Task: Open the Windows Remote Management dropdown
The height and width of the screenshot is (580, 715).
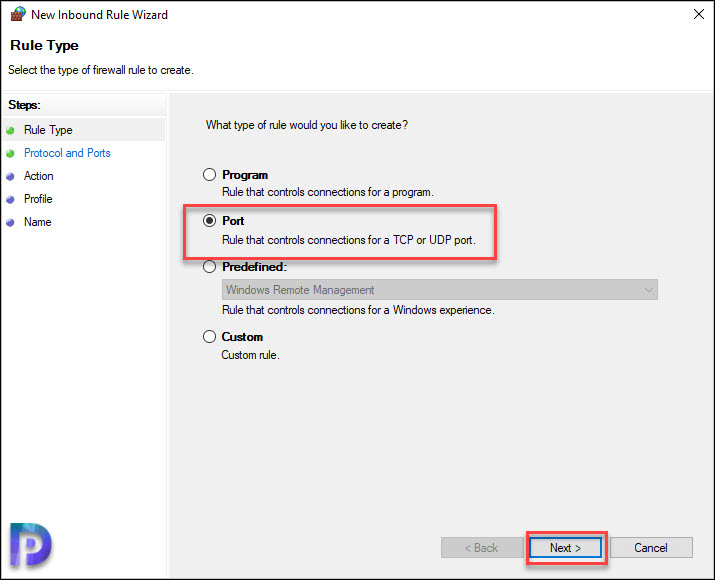Action: click(440, 290)
